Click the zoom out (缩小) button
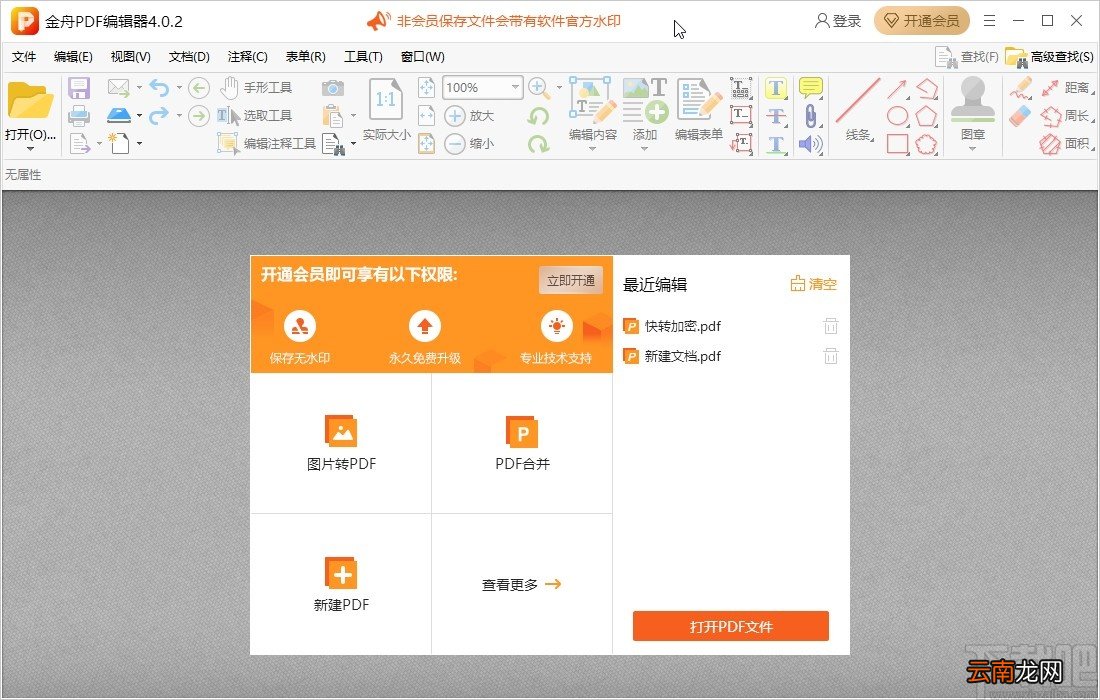The width and height of the screenshot is (1100, 700). click(469, 144)
